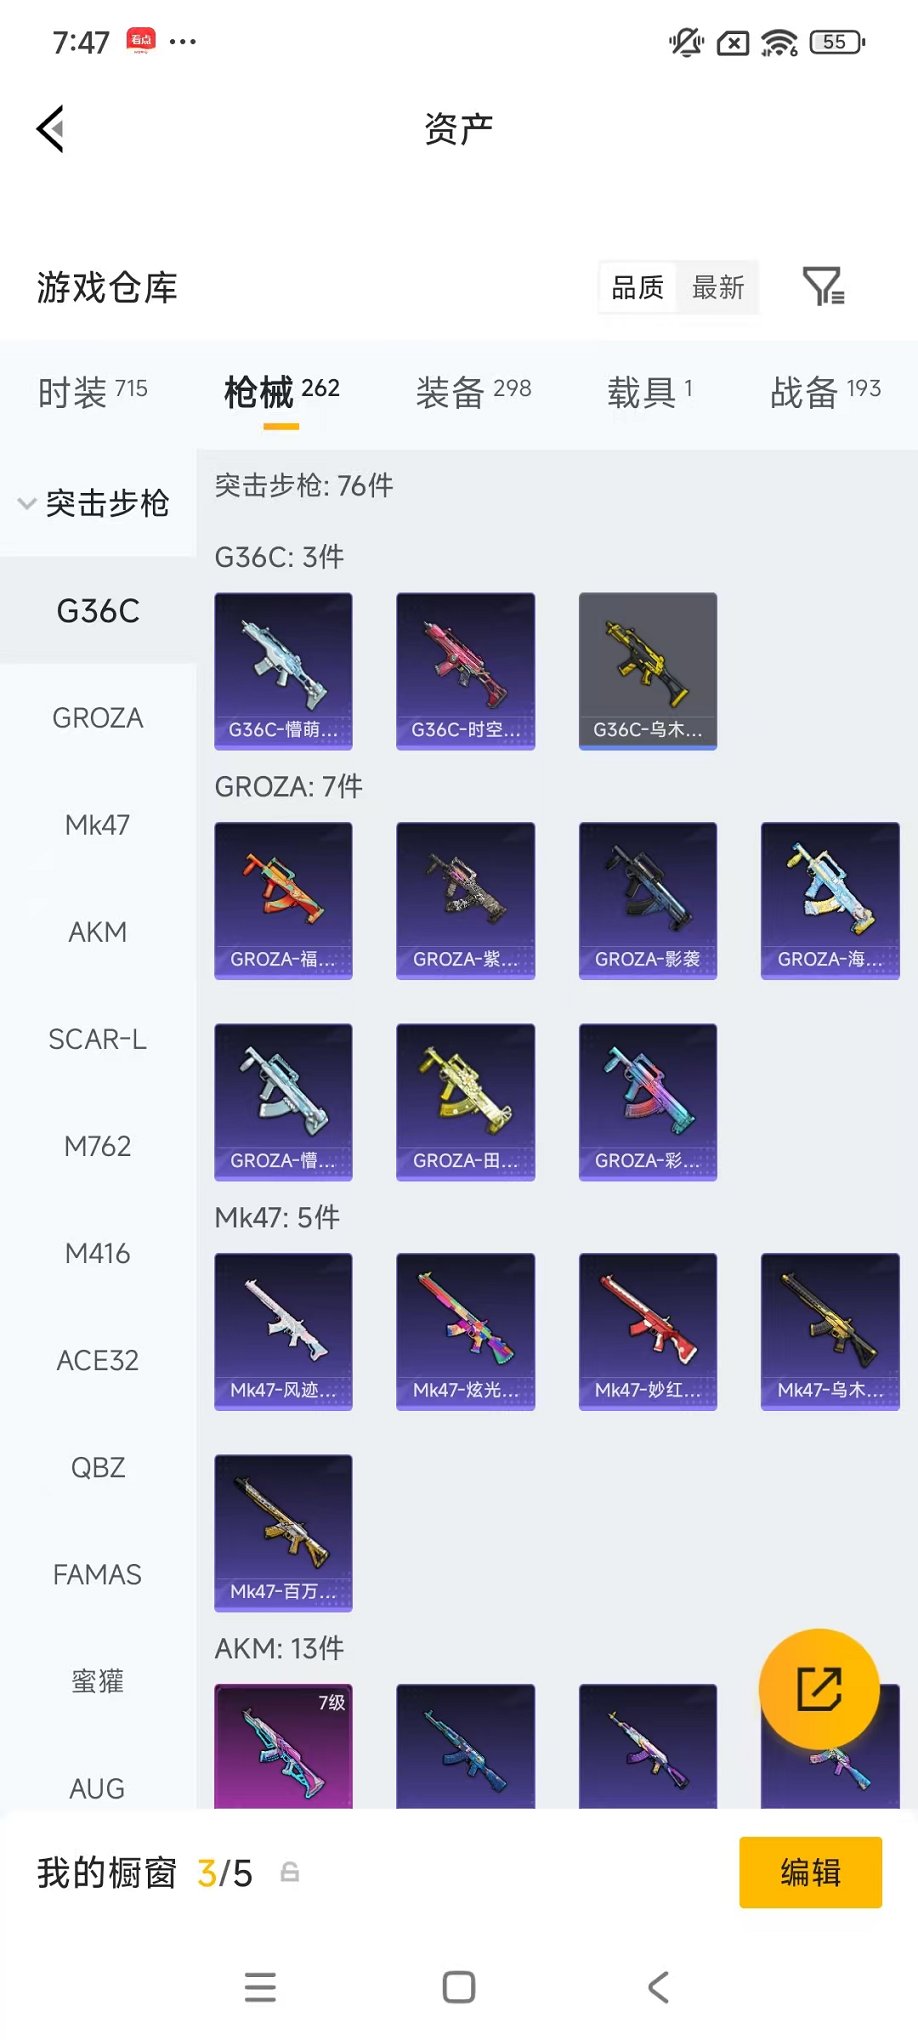Open the 战备 193 tab
918x2040 pixels.
click(826, 392)
